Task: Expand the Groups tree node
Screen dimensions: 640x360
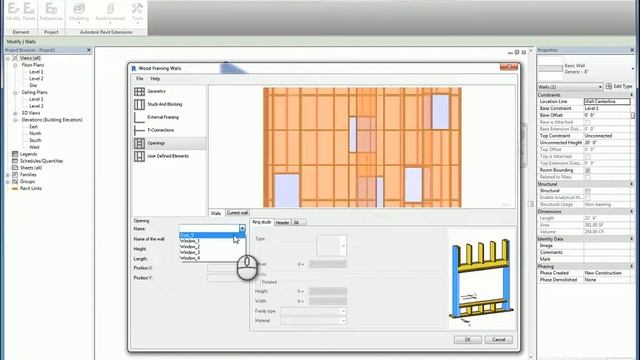Action: 8,182
